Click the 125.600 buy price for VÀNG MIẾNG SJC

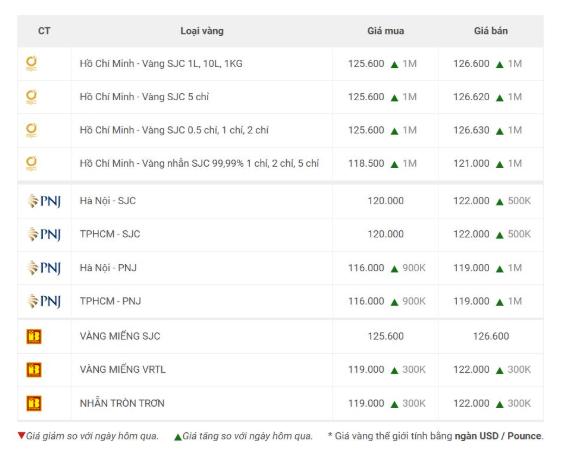click(x=386, y=336)
